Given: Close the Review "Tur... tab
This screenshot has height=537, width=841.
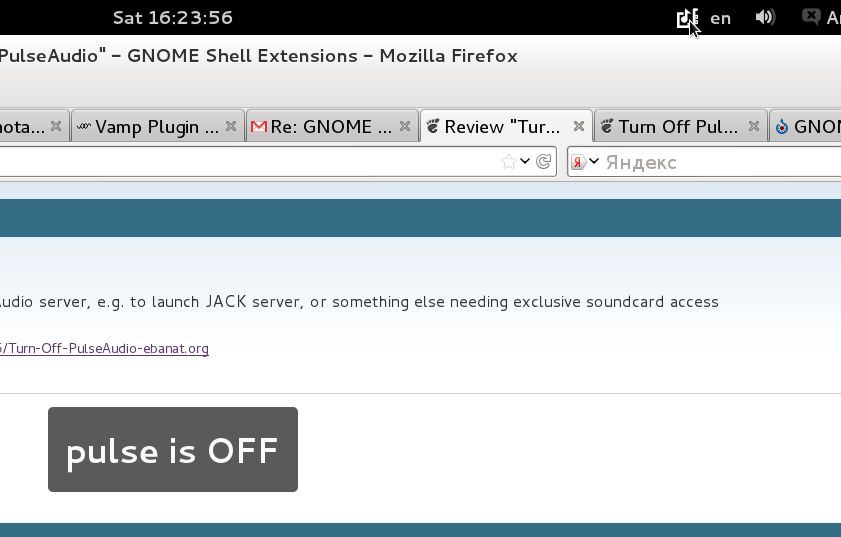Looking at the screenshot, I should click(x=579, y=126).
